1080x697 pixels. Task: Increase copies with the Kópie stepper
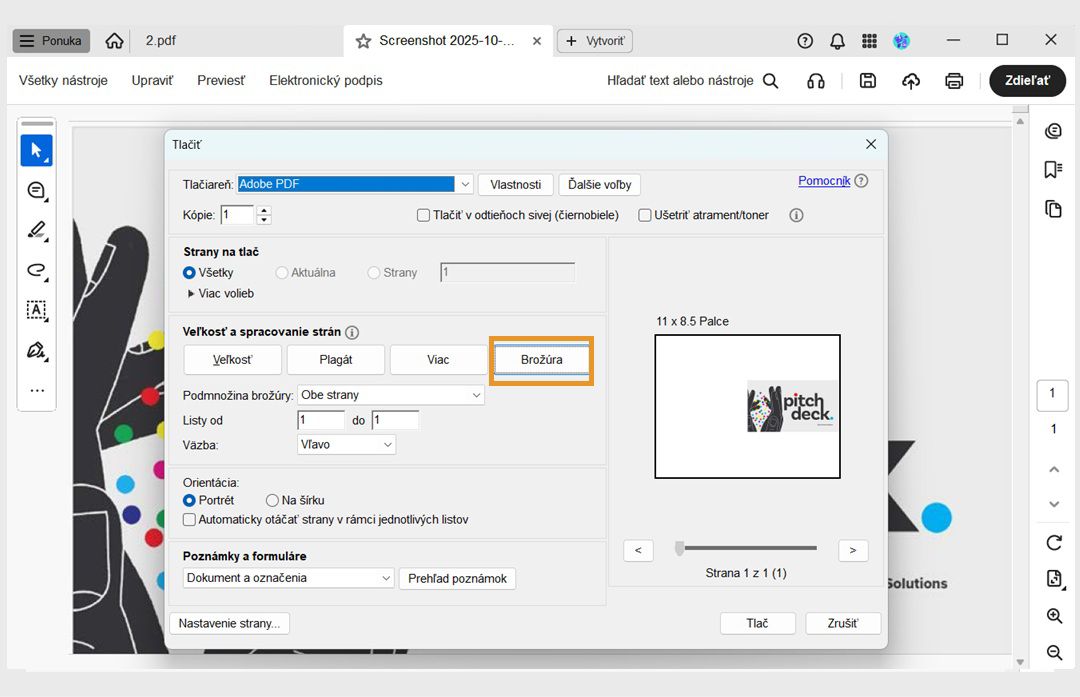pos(264,210)
